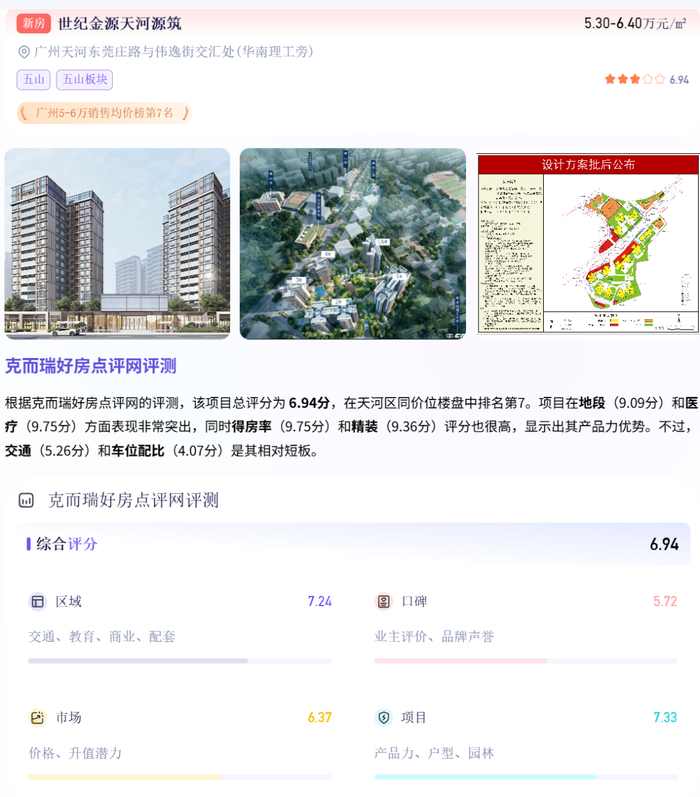Open the 世纪金源天河源筑 project title
Image resolution: width=700 pixels, height=797 pixels.
click(119, 23)
